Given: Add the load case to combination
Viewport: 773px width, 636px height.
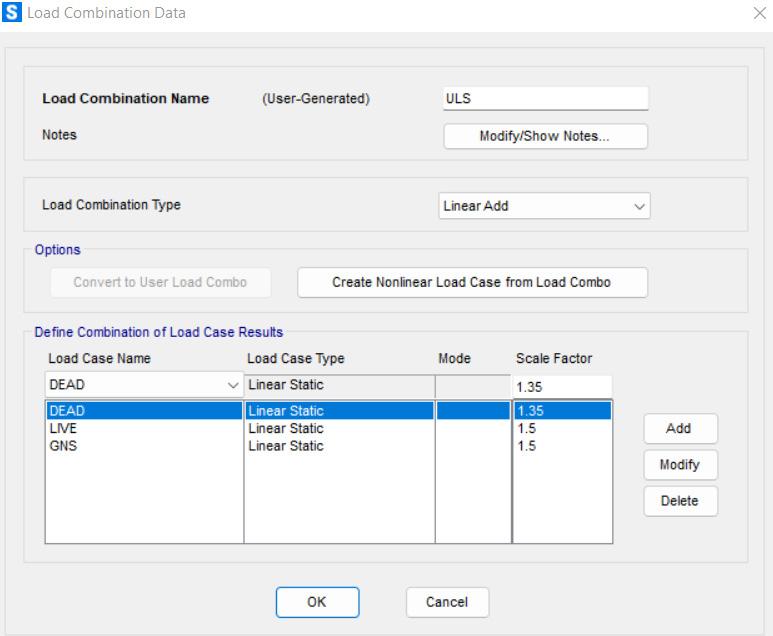Looking at the screenshot, I should [x=680, y=428].
